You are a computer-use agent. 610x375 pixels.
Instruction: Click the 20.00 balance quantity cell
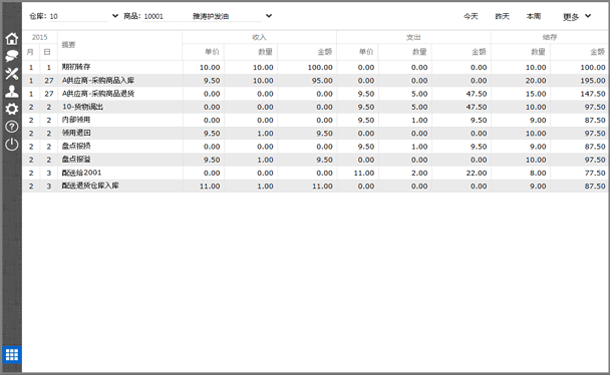536,81
